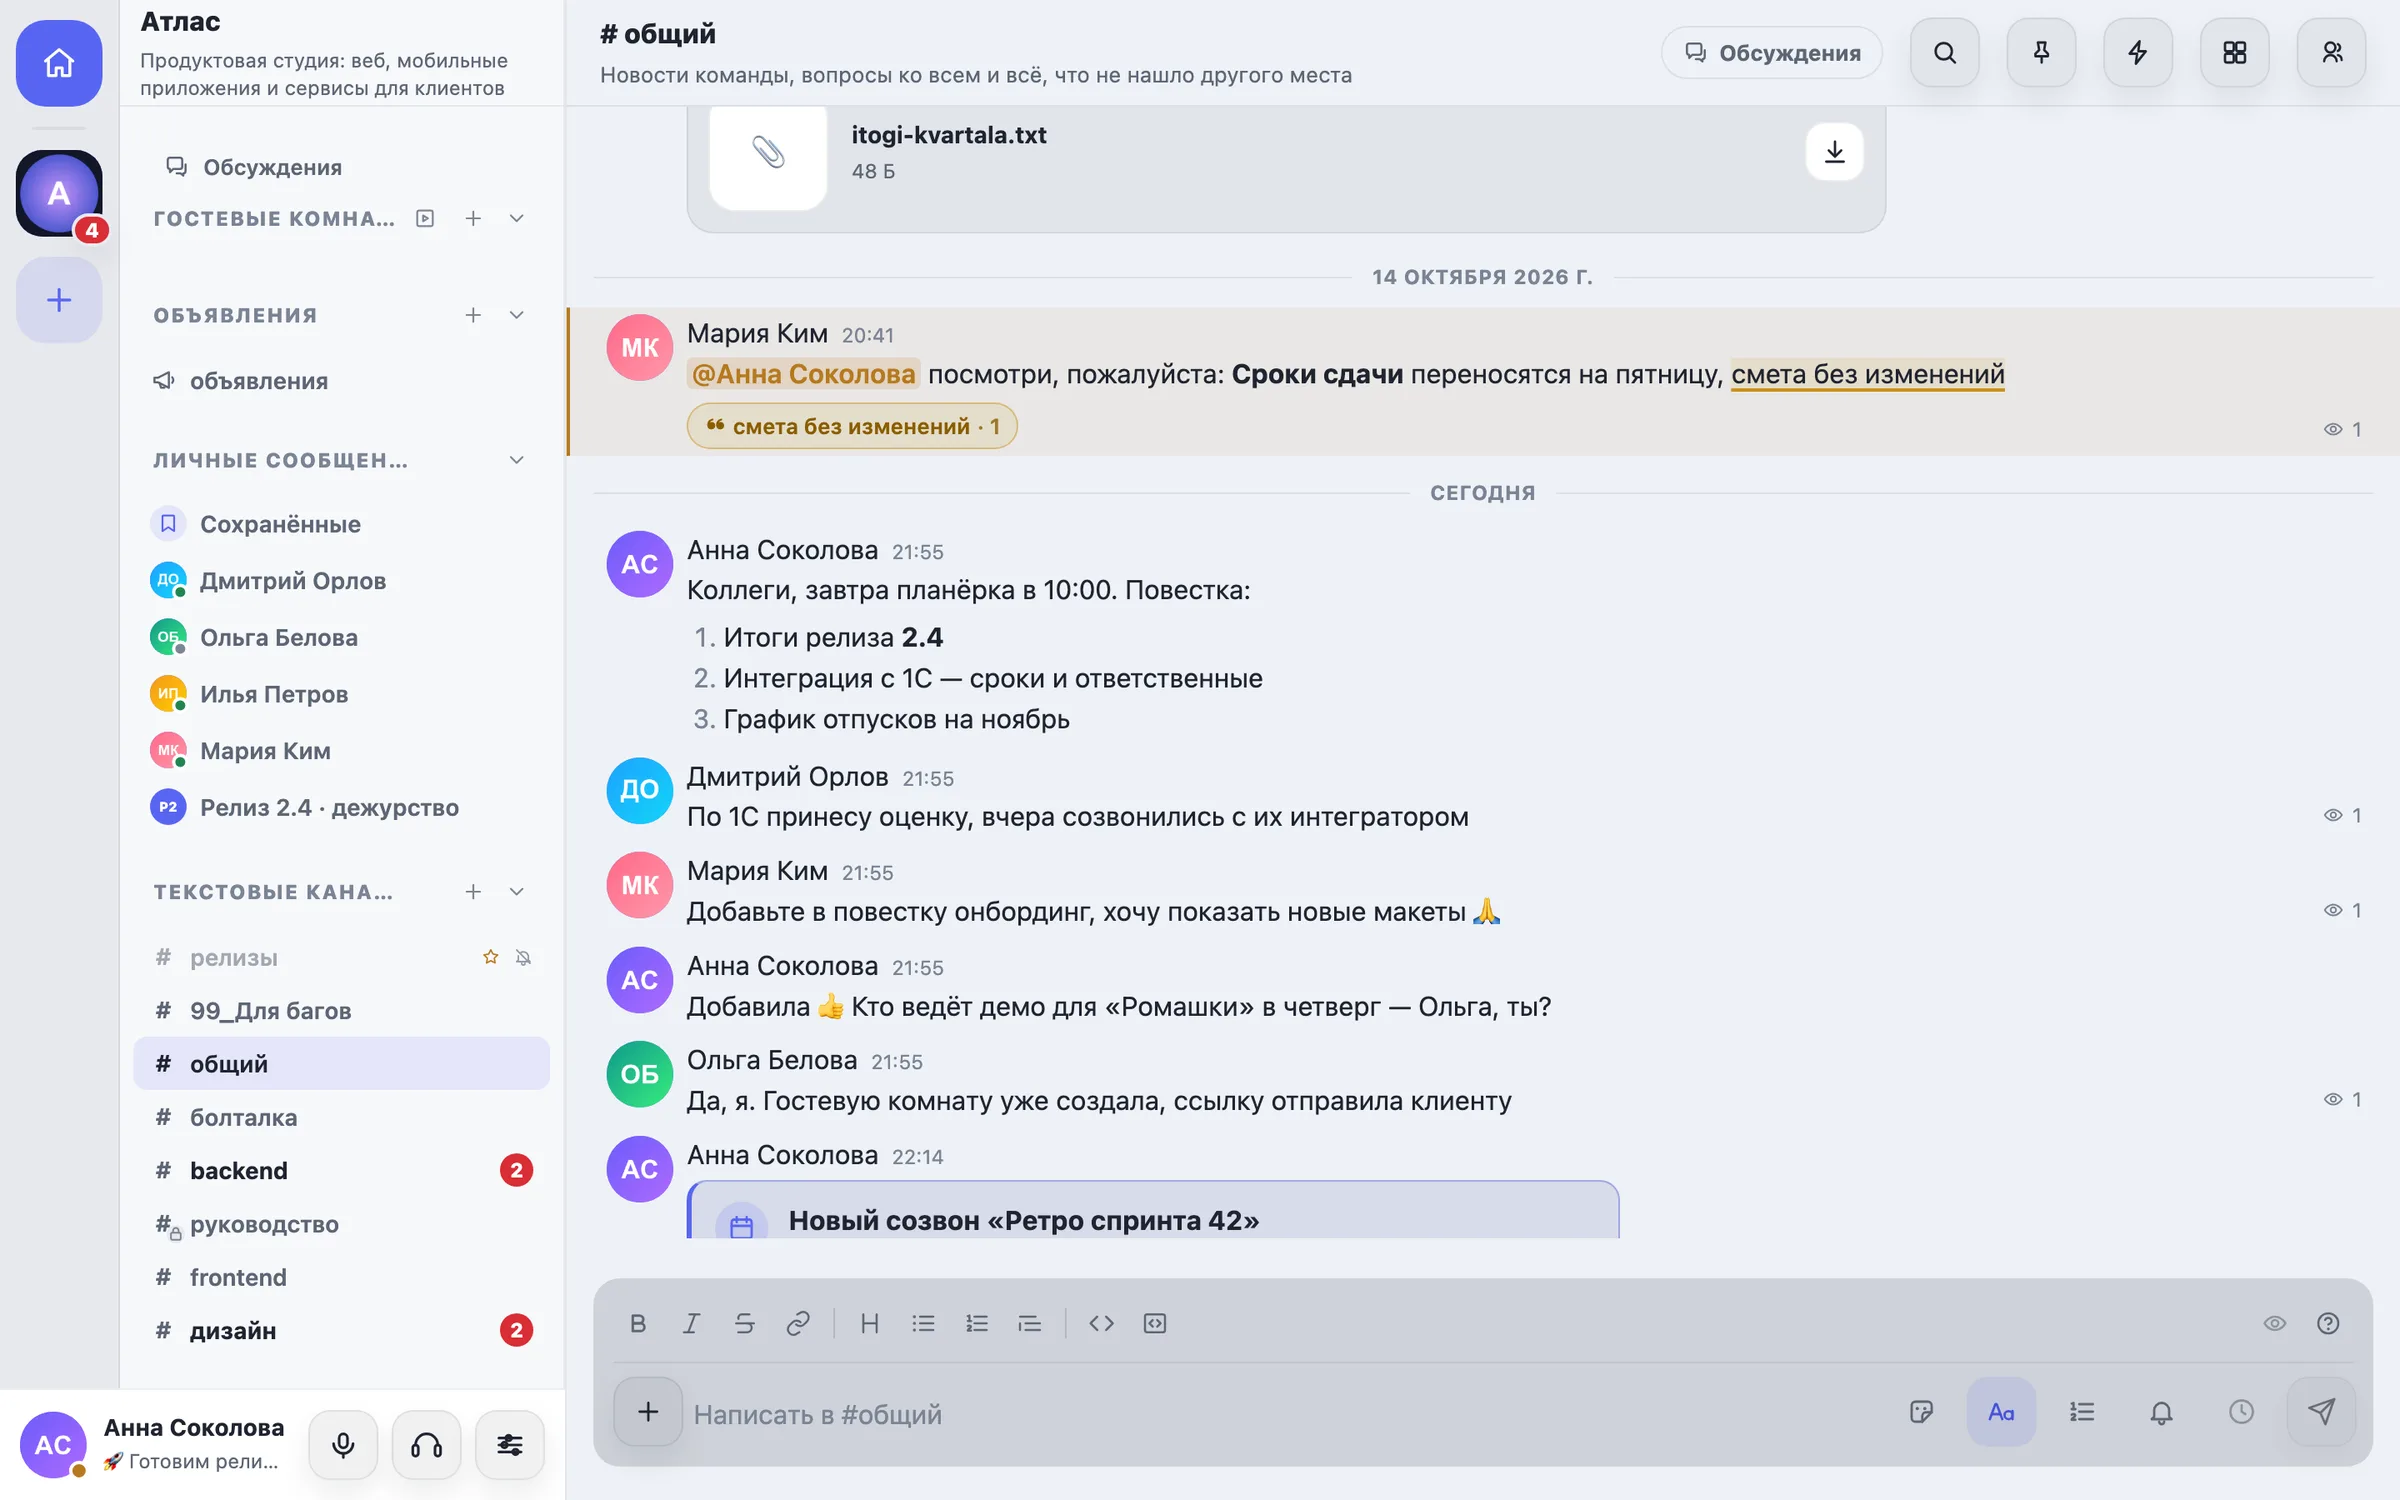Toggle notification bell in composer

pyautogui.click(x=2161, y=1412)
